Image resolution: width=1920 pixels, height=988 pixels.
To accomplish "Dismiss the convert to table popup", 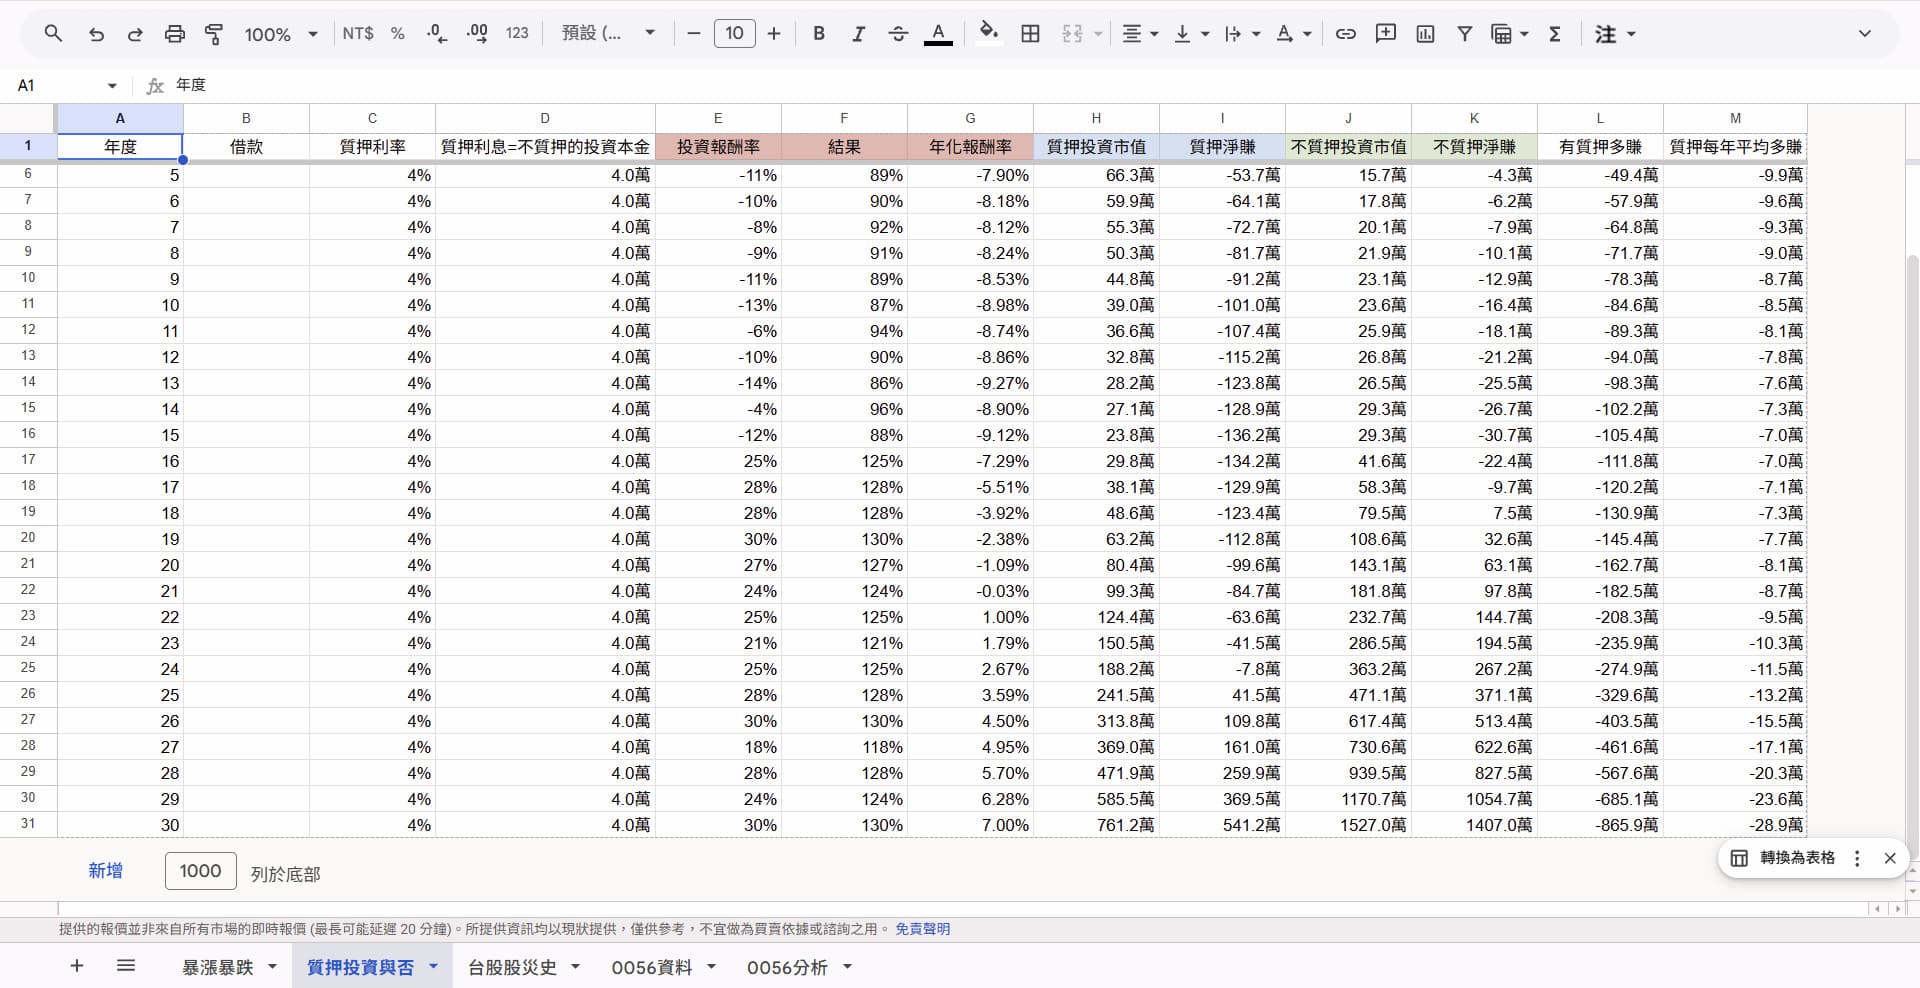I will point(1889,858).
